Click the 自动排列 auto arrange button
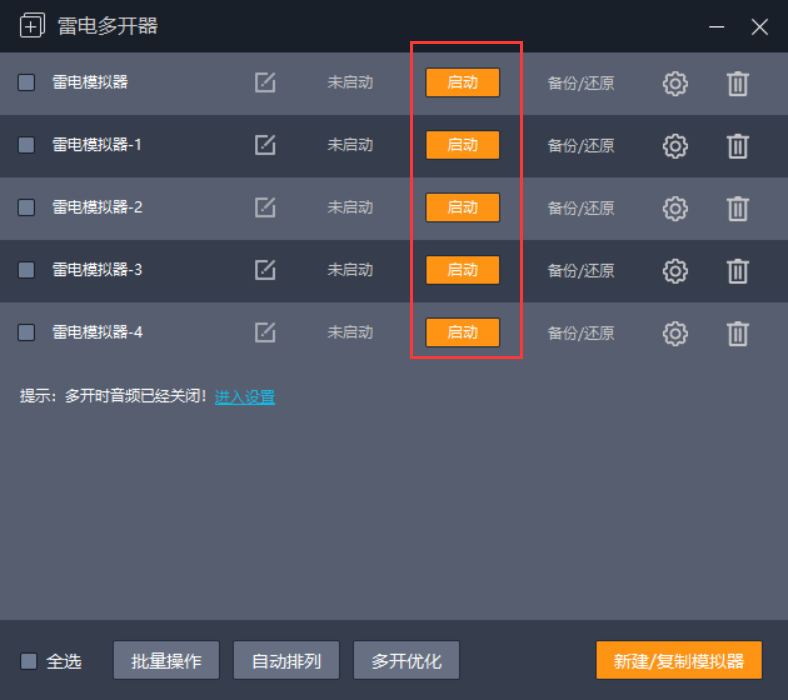Viewport: 788px width, 700px height. (x=286, y=660)
